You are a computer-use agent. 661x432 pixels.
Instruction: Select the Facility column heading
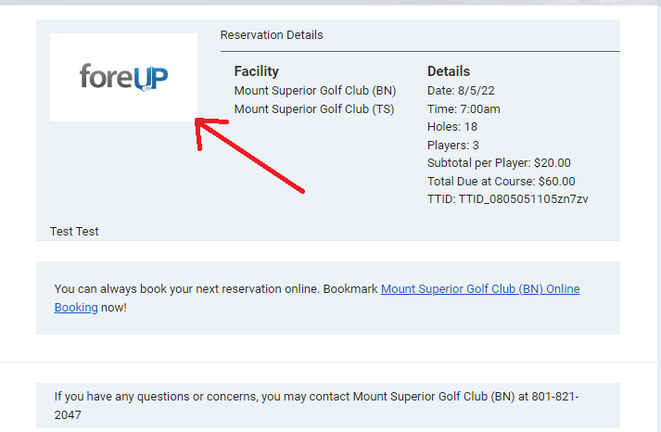click(x=256, y=72)
